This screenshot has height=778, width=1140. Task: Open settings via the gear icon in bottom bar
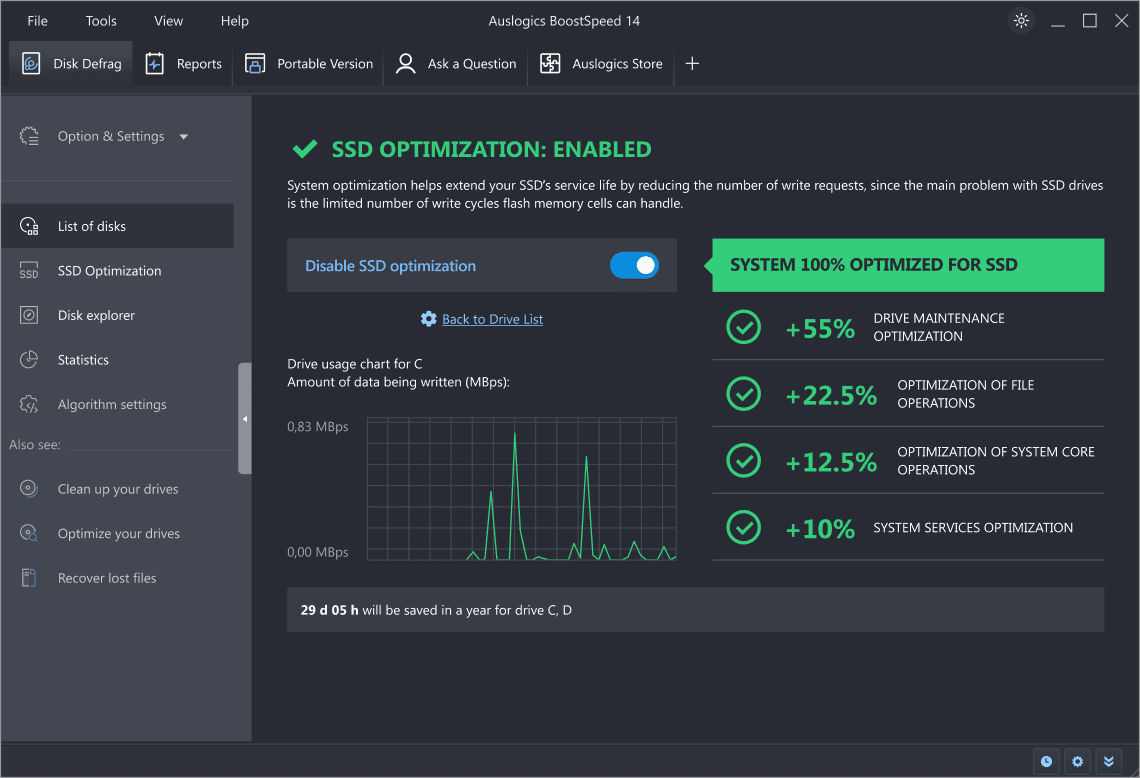pyautogui.click(x=1076, y=761)
